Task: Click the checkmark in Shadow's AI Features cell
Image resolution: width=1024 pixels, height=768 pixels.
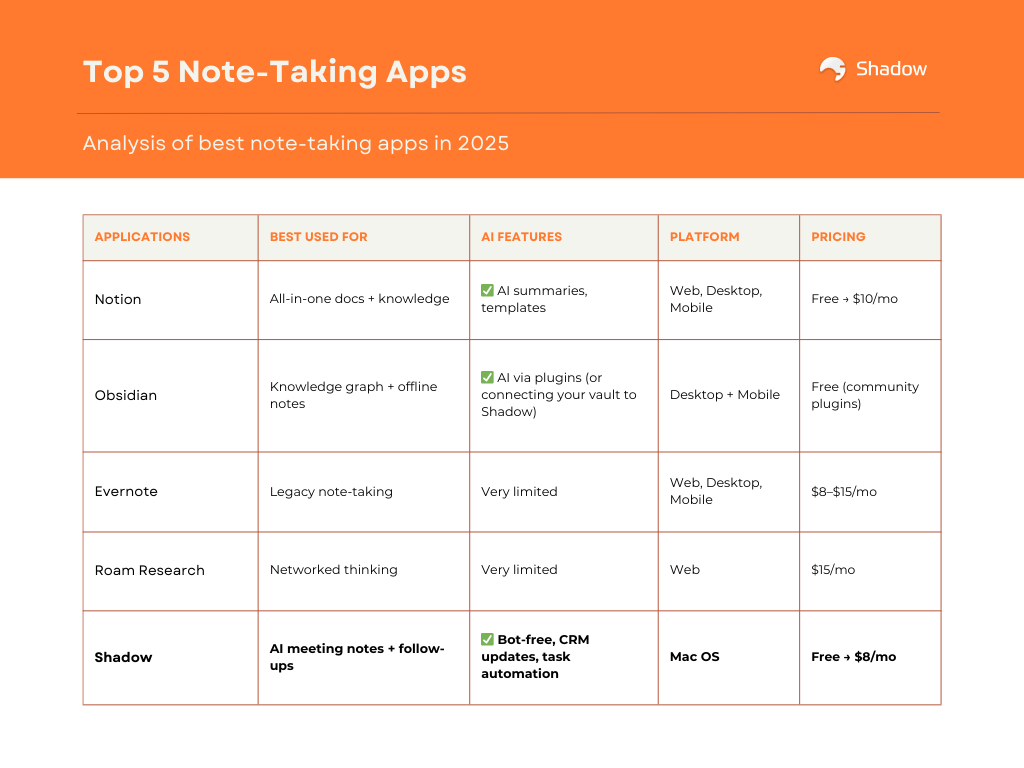Action: click(x=487, y=640)
